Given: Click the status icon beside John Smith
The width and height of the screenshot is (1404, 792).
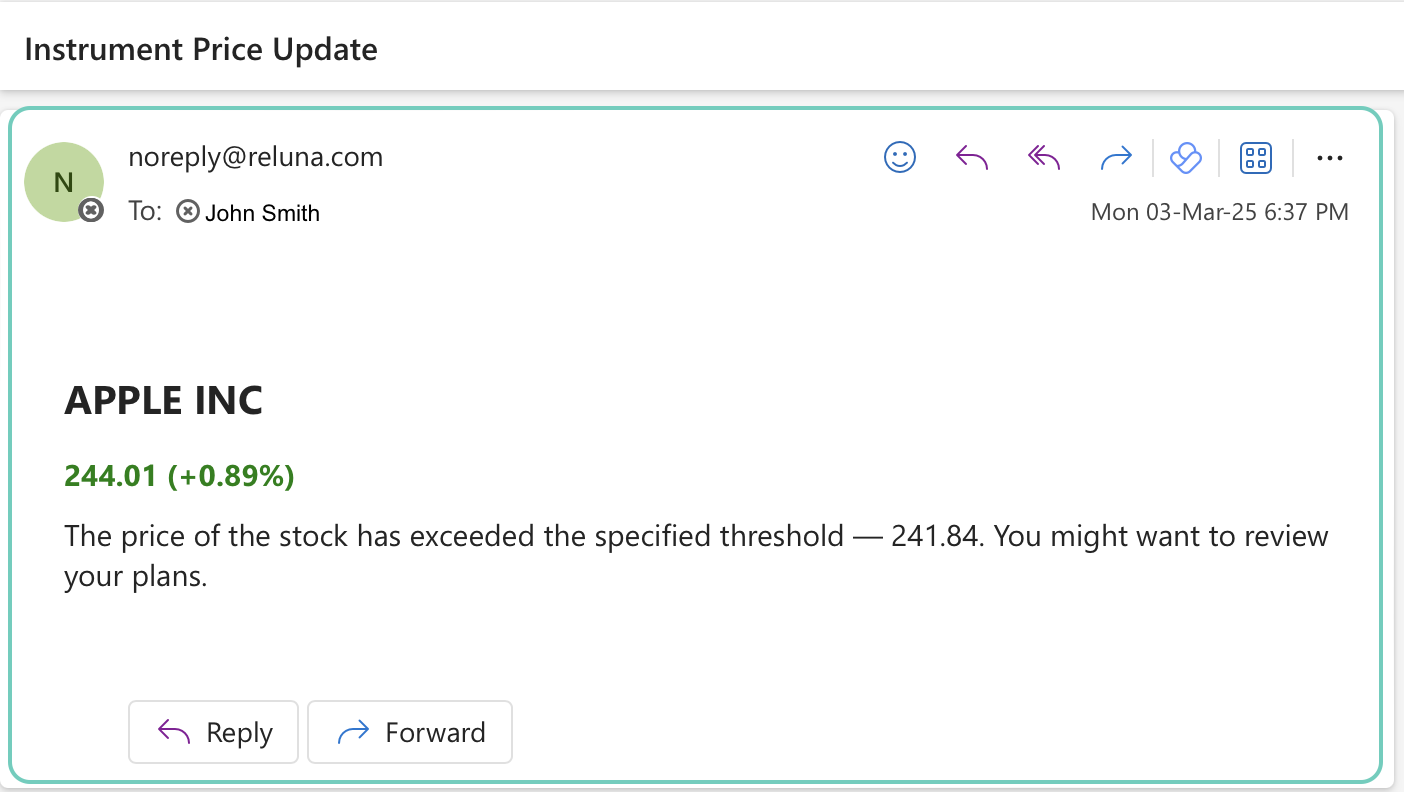Looking at the screenshot, I should (x=187, y=212).
